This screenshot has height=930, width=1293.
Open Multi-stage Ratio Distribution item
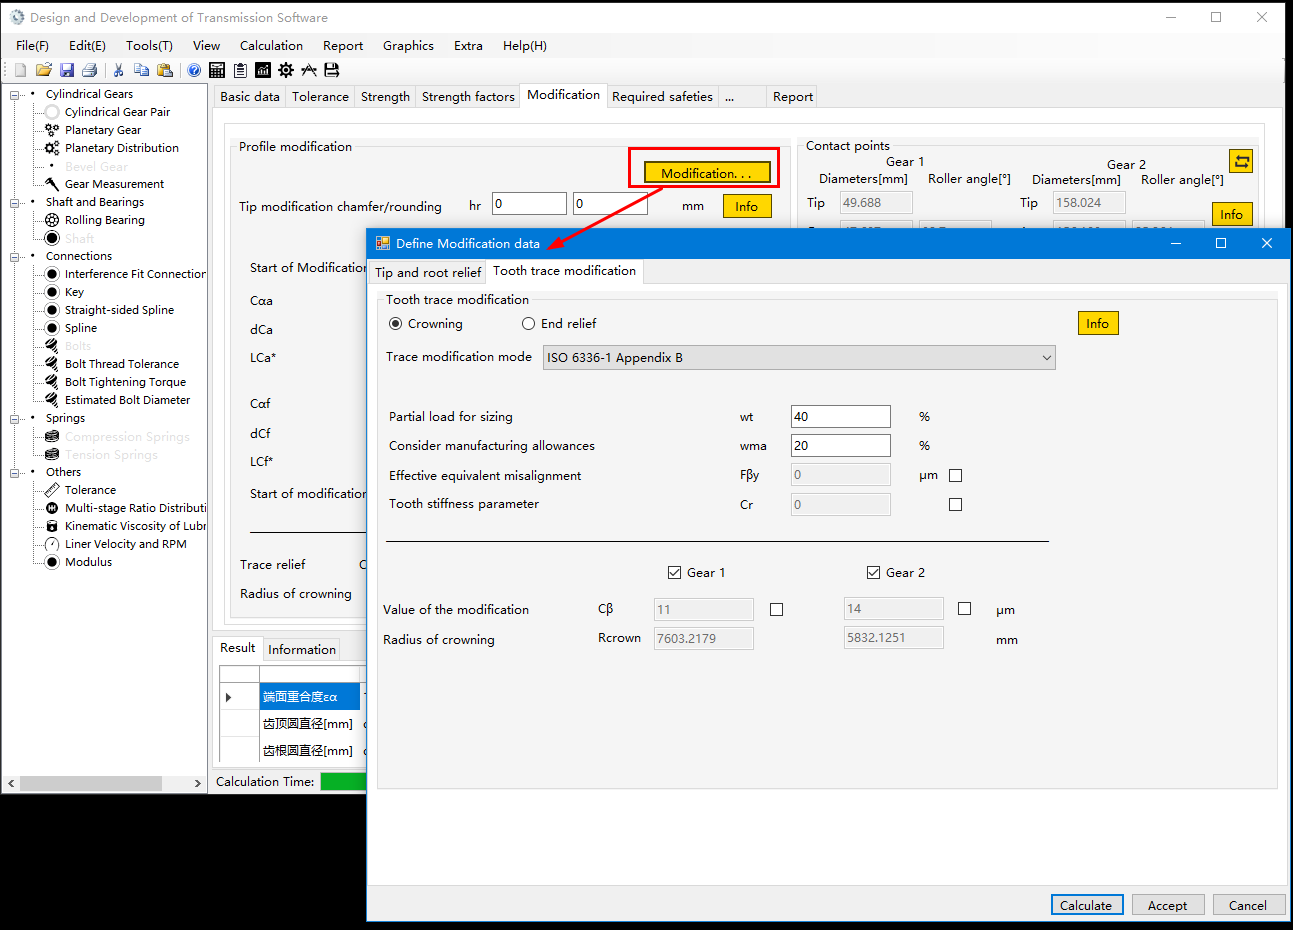pyautogui.click(x=135, y=508)
